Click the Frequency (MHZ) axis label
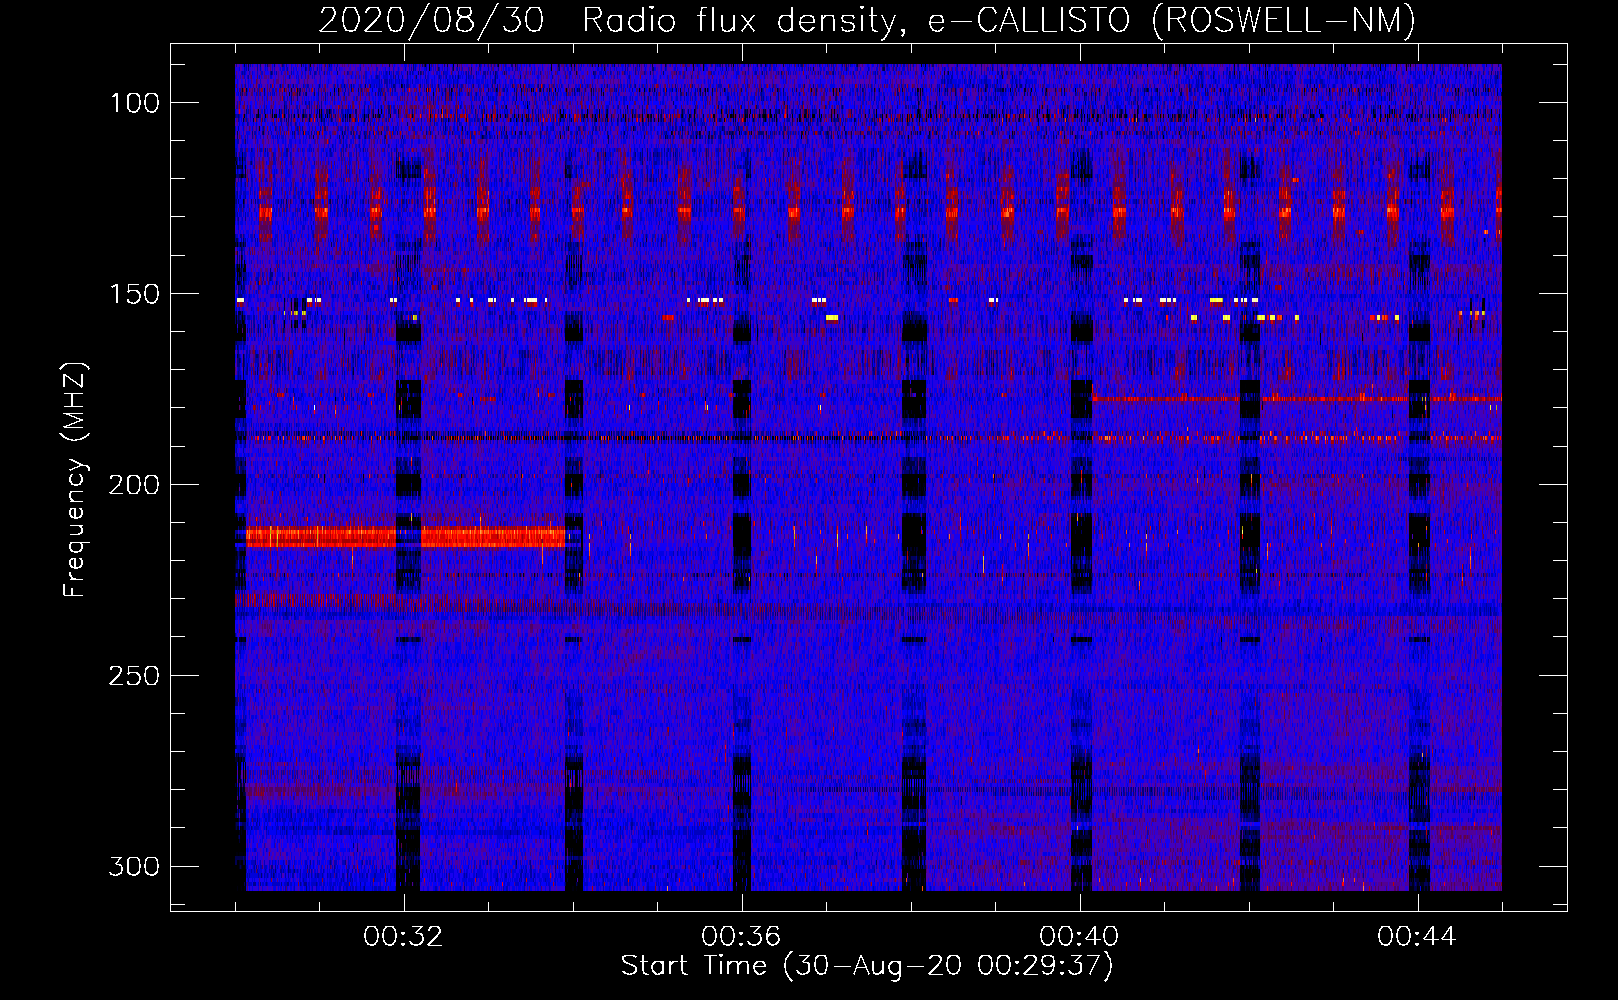Screen dimensions: 1618x1000 (75, 479)
